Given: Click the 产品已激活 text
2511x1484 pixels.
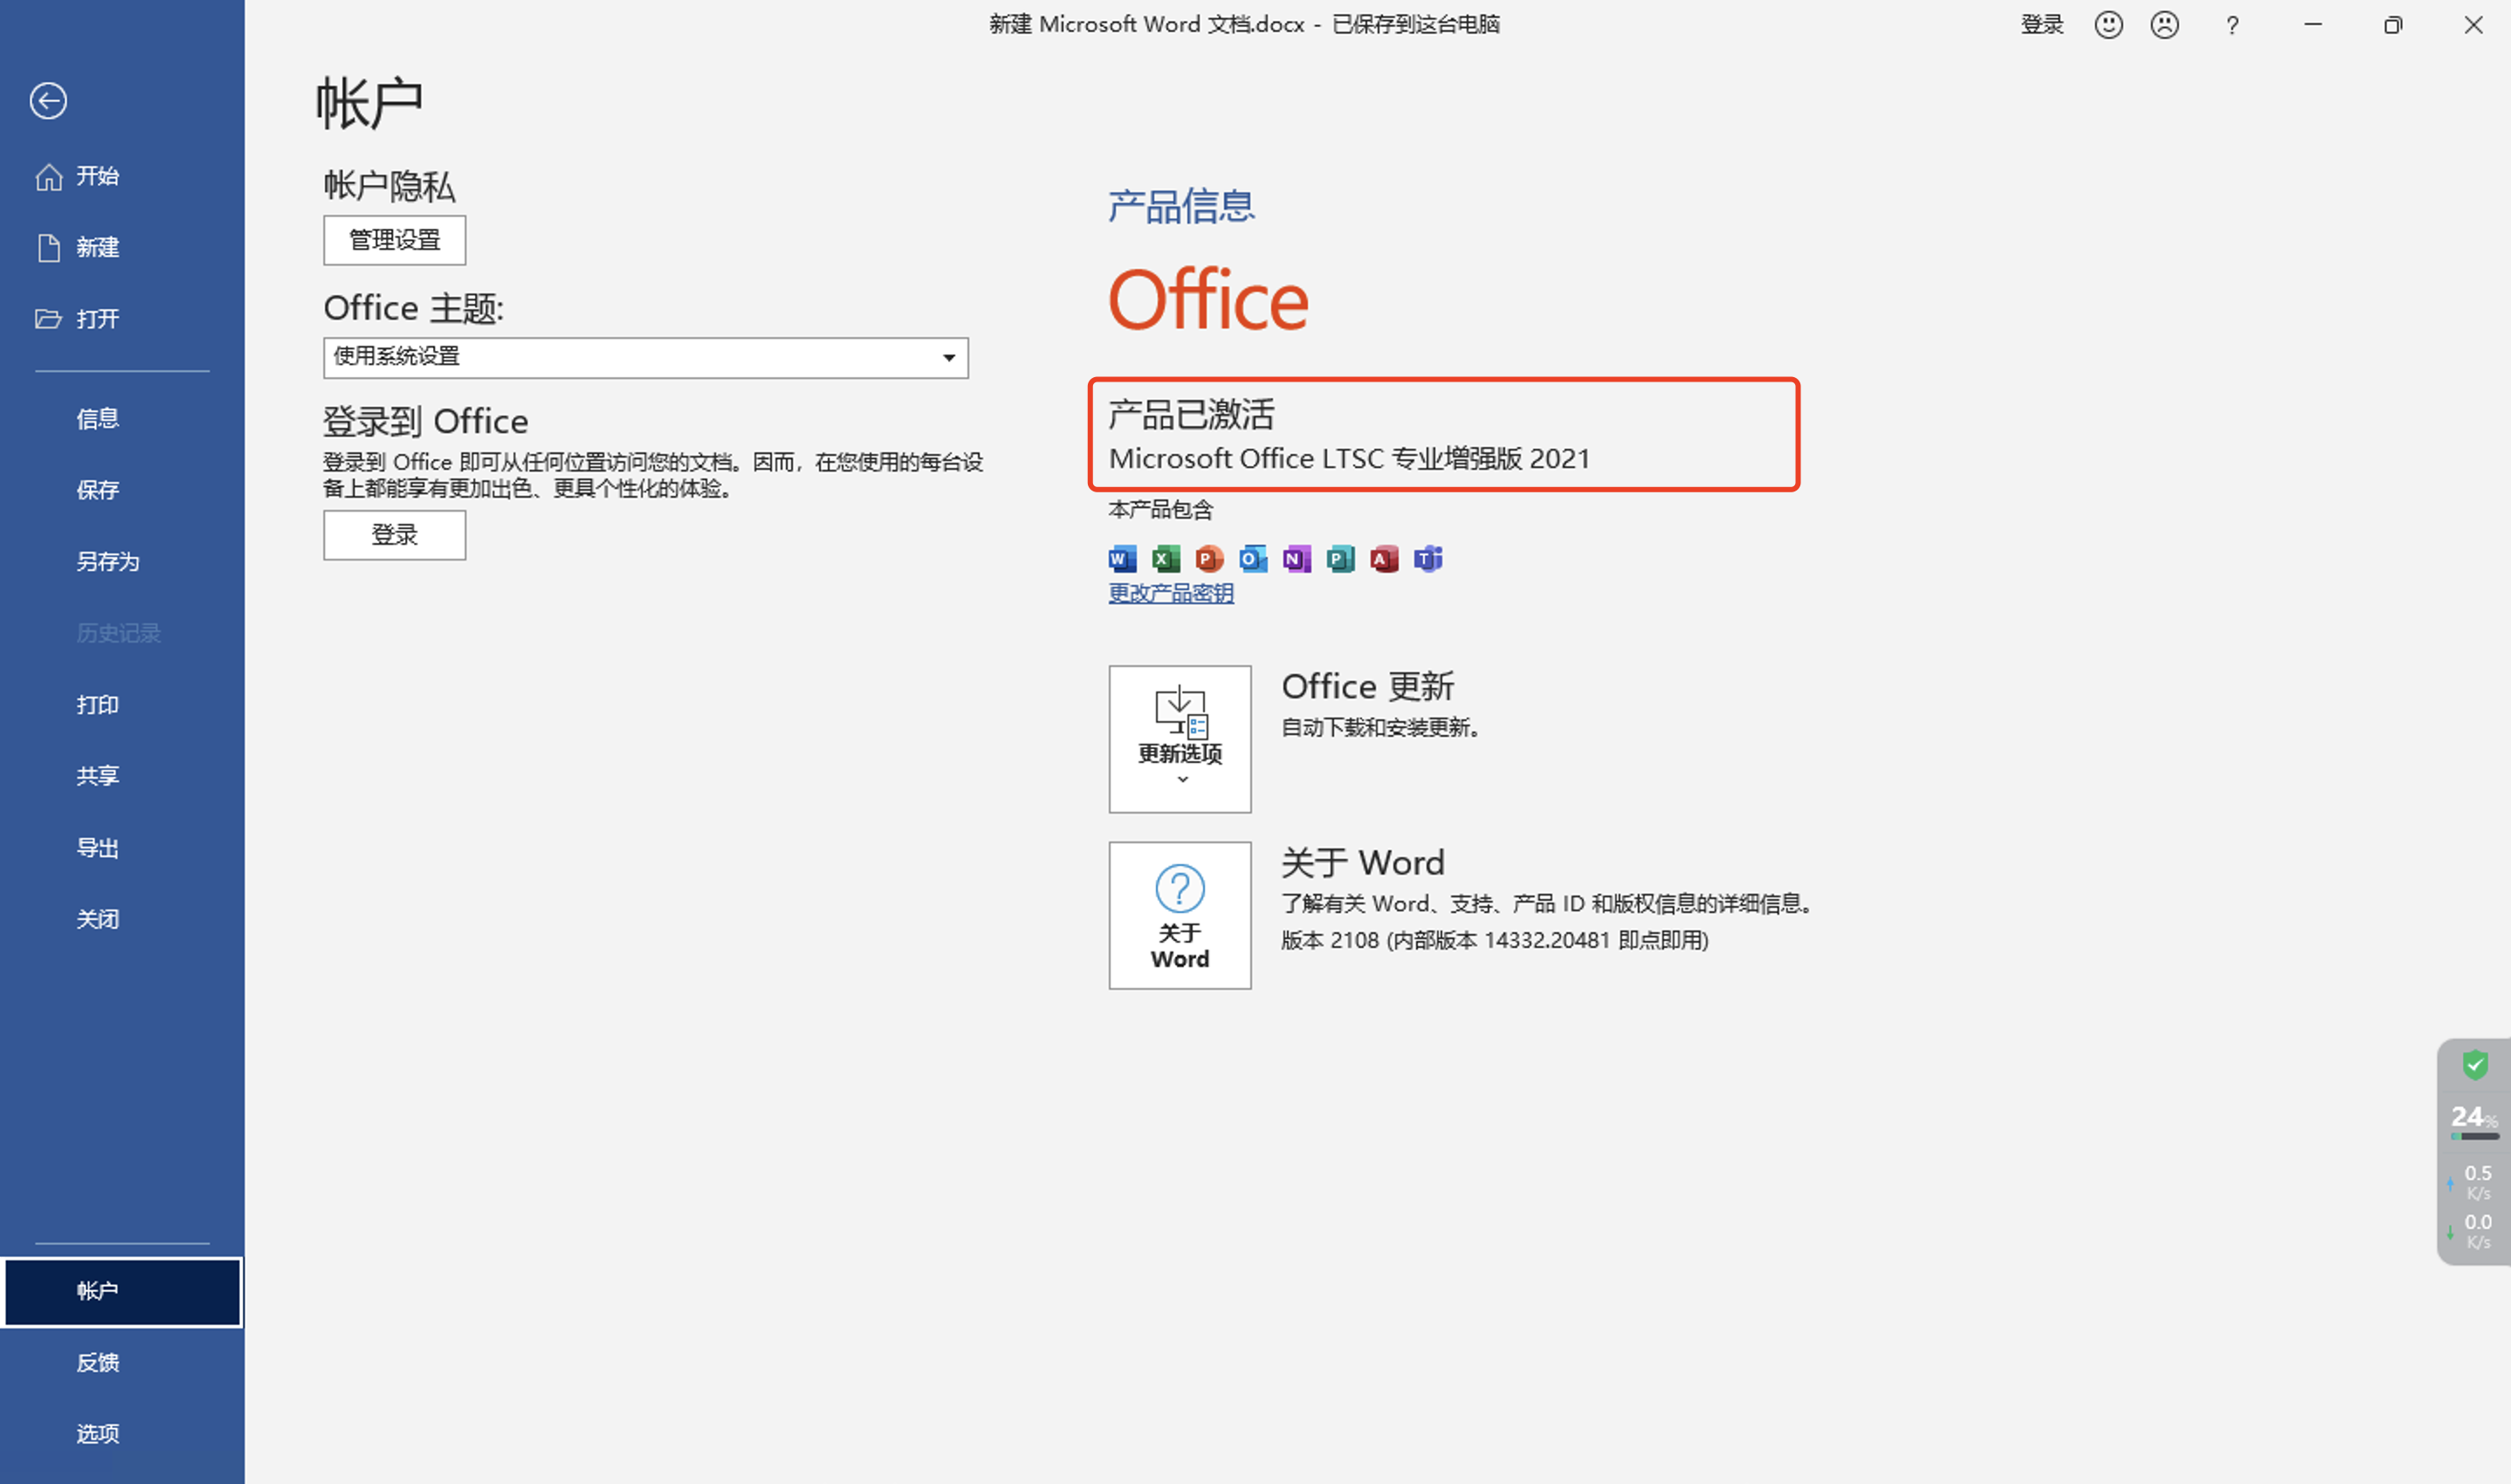Looking at the screenshot, I should click(x=1192, y=415).
